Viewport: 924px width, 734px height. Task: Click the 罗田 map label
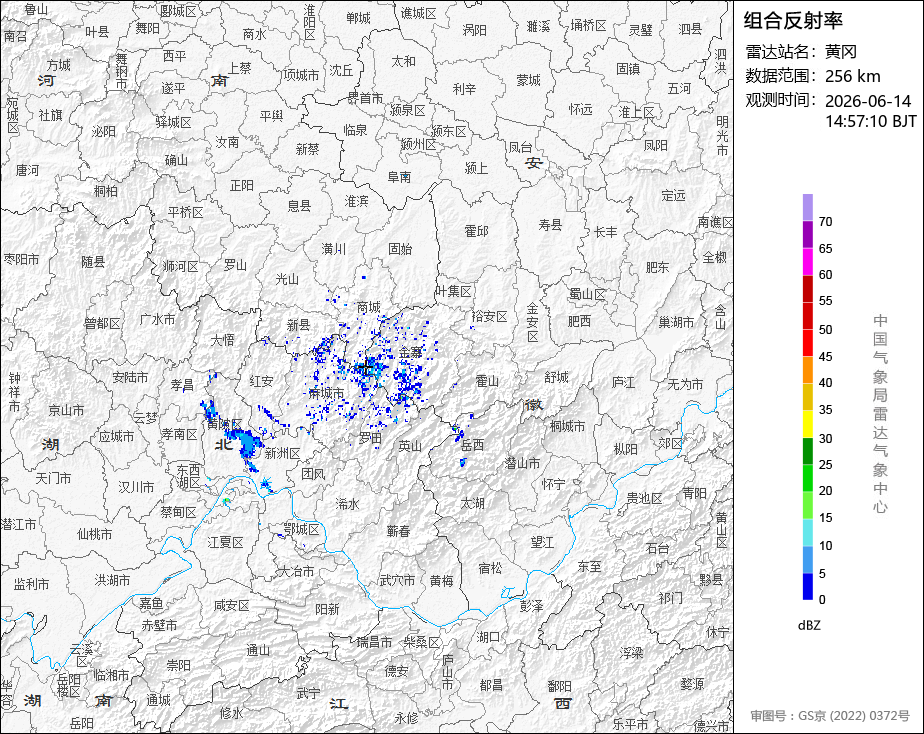click(371, 438)
